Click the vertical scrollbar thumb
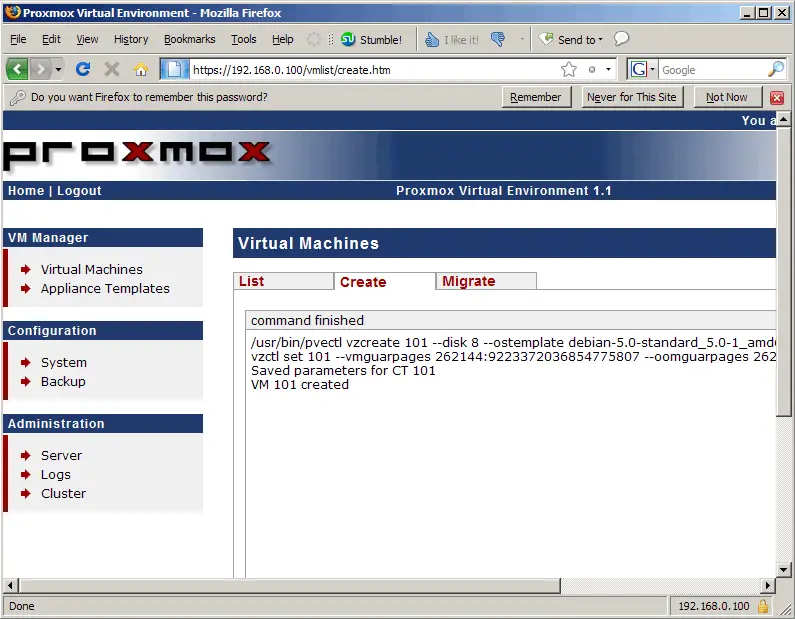 click(x=784, y=272)
